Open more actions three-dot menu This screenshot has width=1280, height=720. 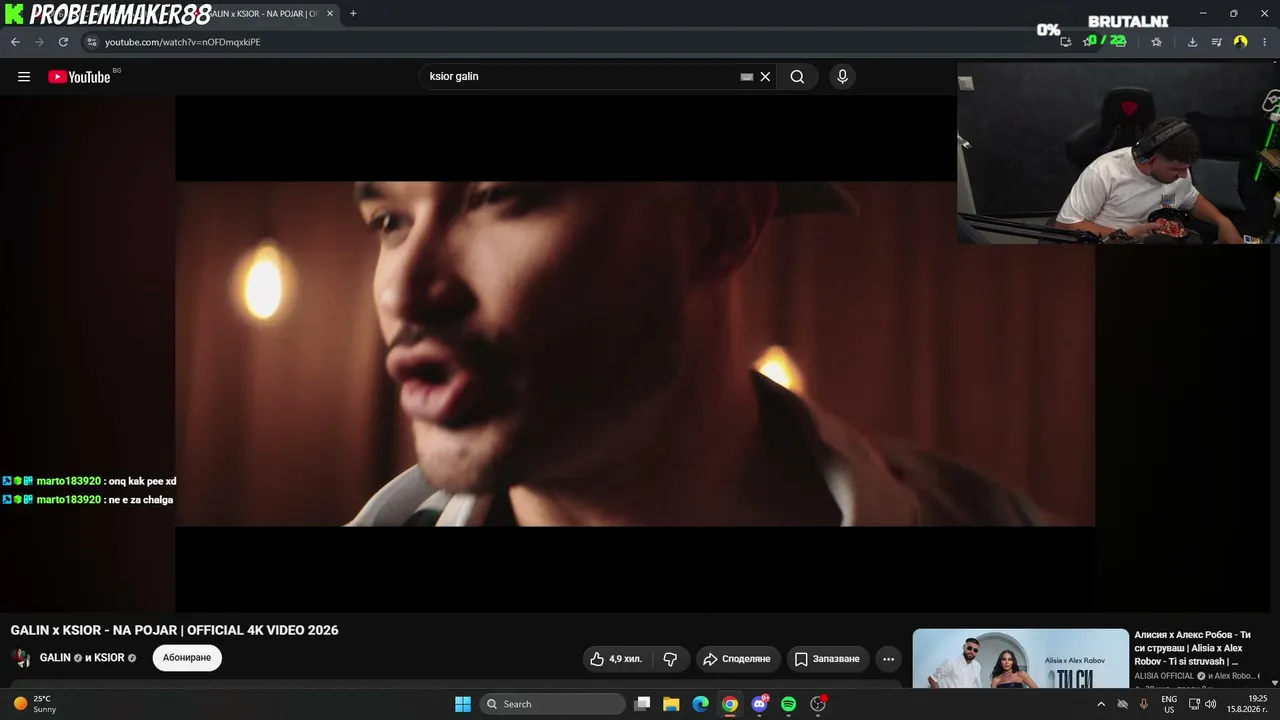888,659
